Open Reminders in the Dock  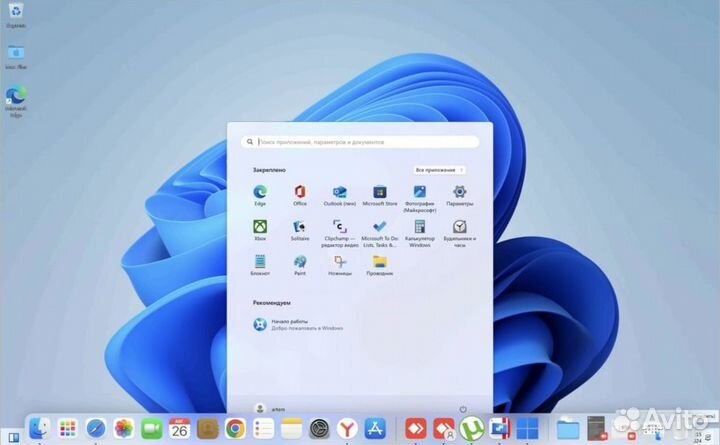264,429
